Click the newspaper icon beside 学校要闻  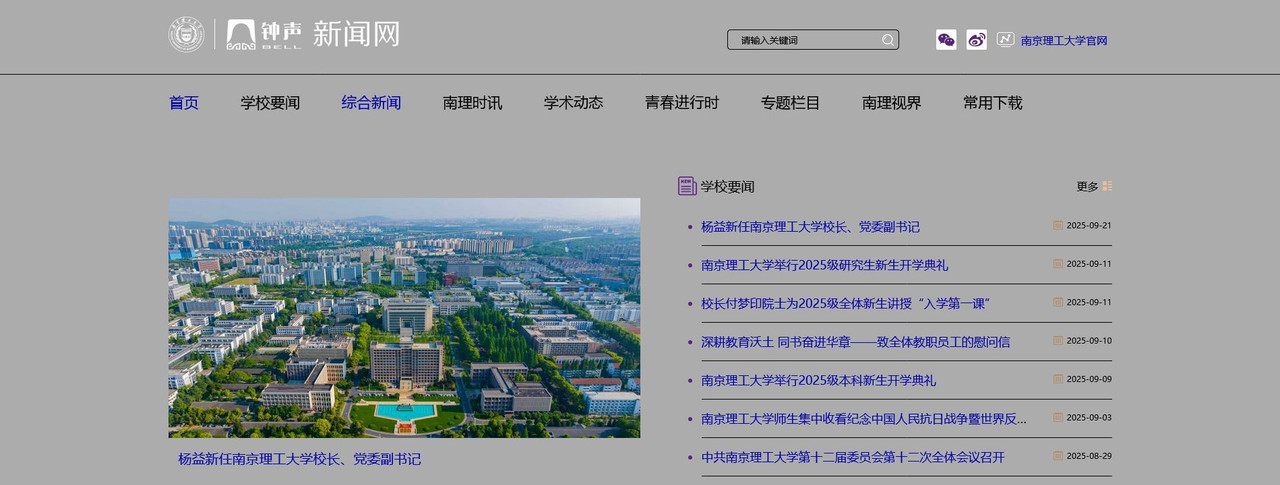coord(687,186)
